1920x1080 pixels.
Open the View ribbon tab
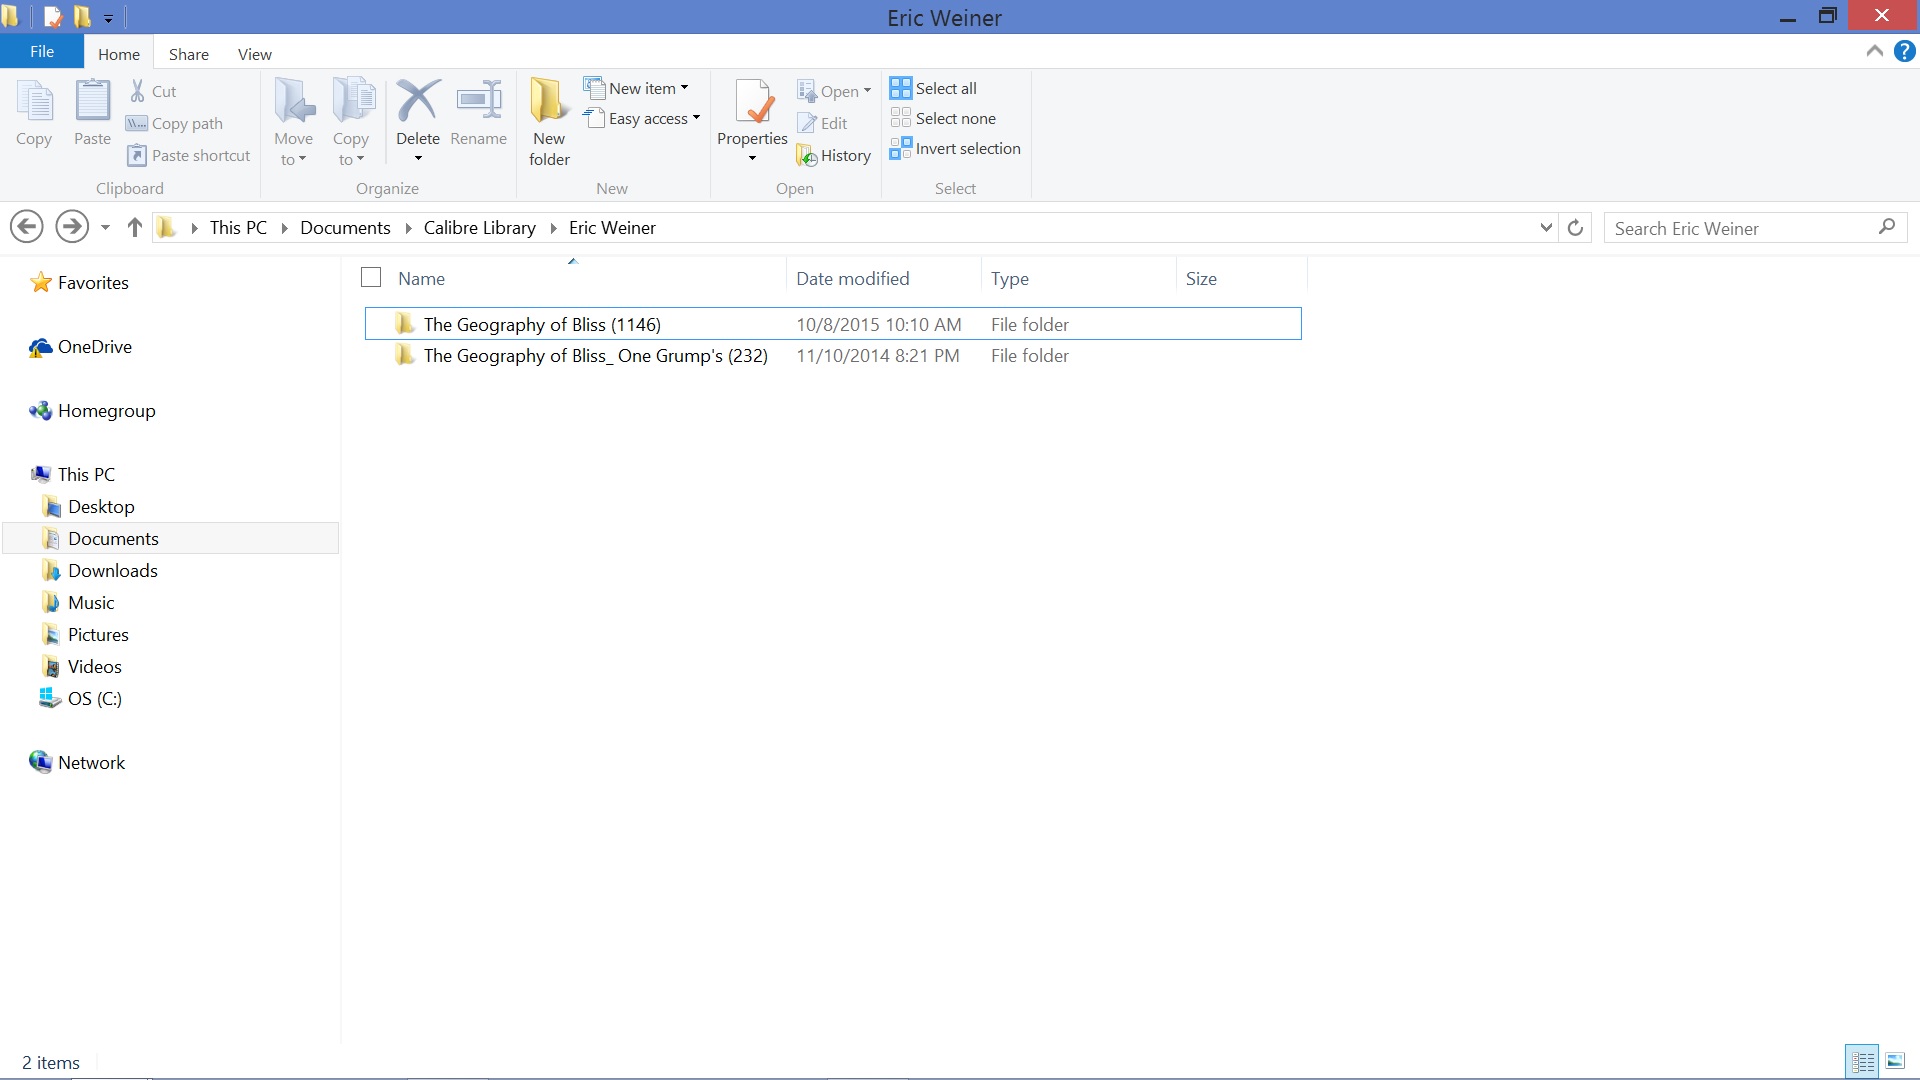(254, 54)
